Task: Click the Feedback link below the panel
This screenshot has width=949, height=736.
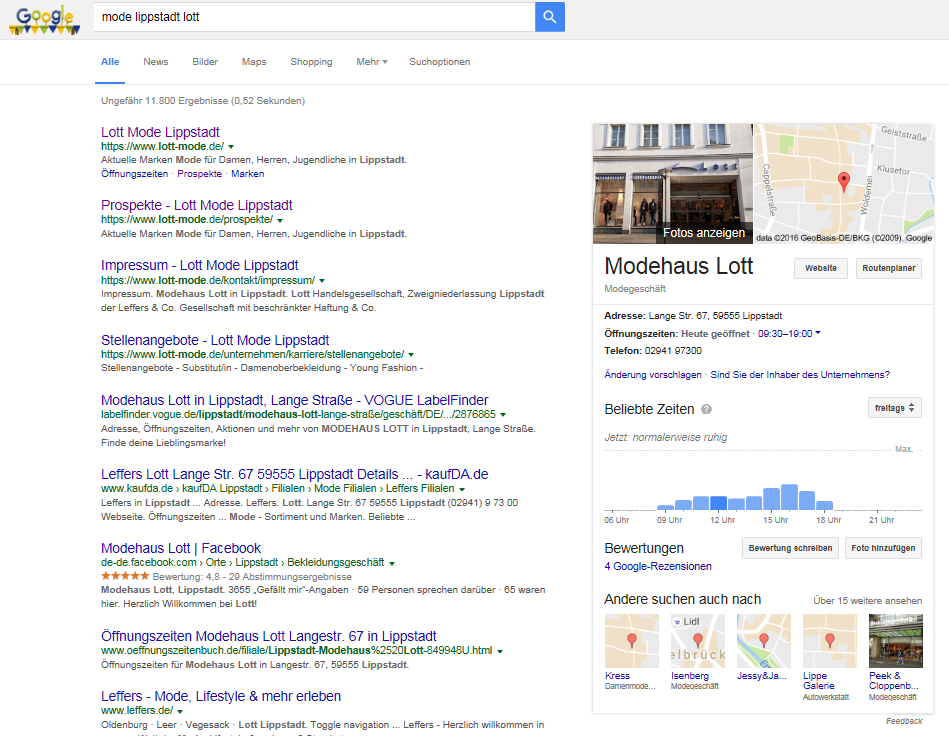Action: [904, 721]
